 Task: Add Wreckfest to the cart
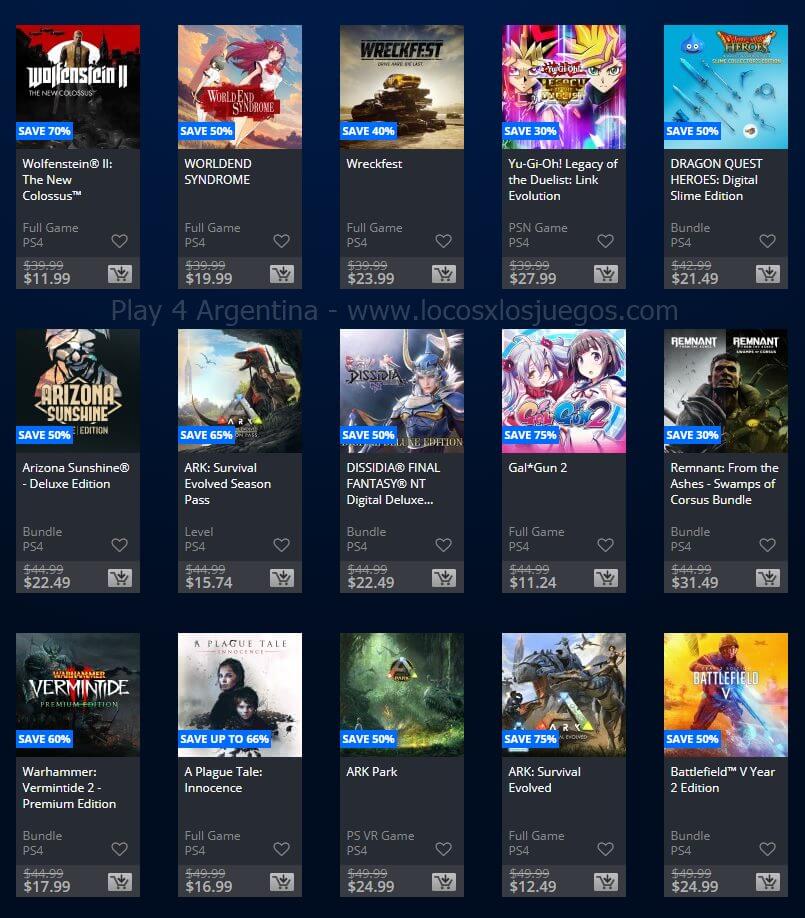pos(444,273)
